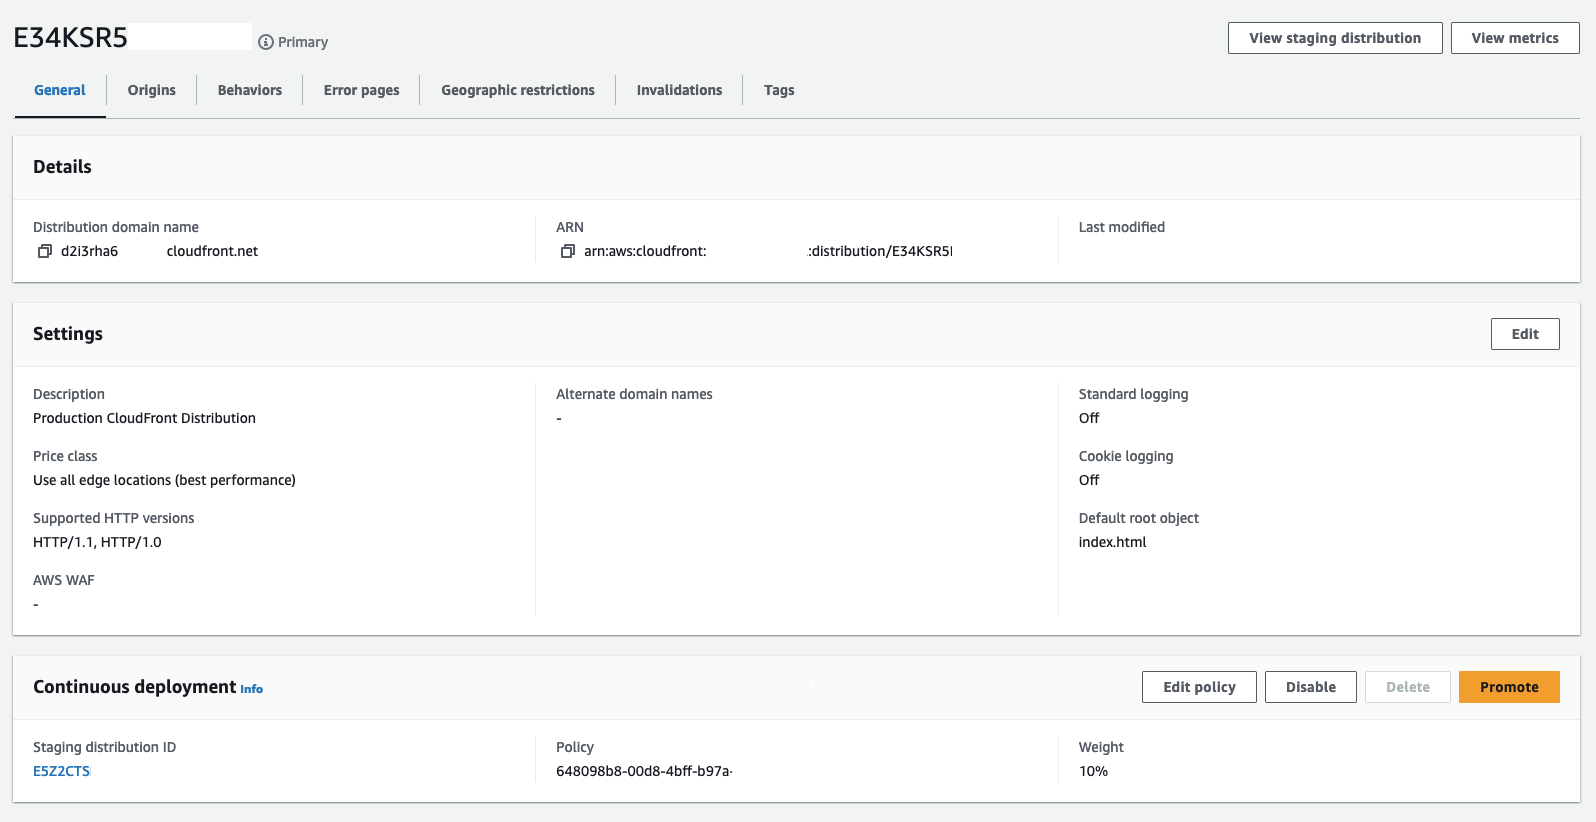This screenshot has height=822, width=1596.
Task: Copy the distribution ARN
Action: pos(568,251)
